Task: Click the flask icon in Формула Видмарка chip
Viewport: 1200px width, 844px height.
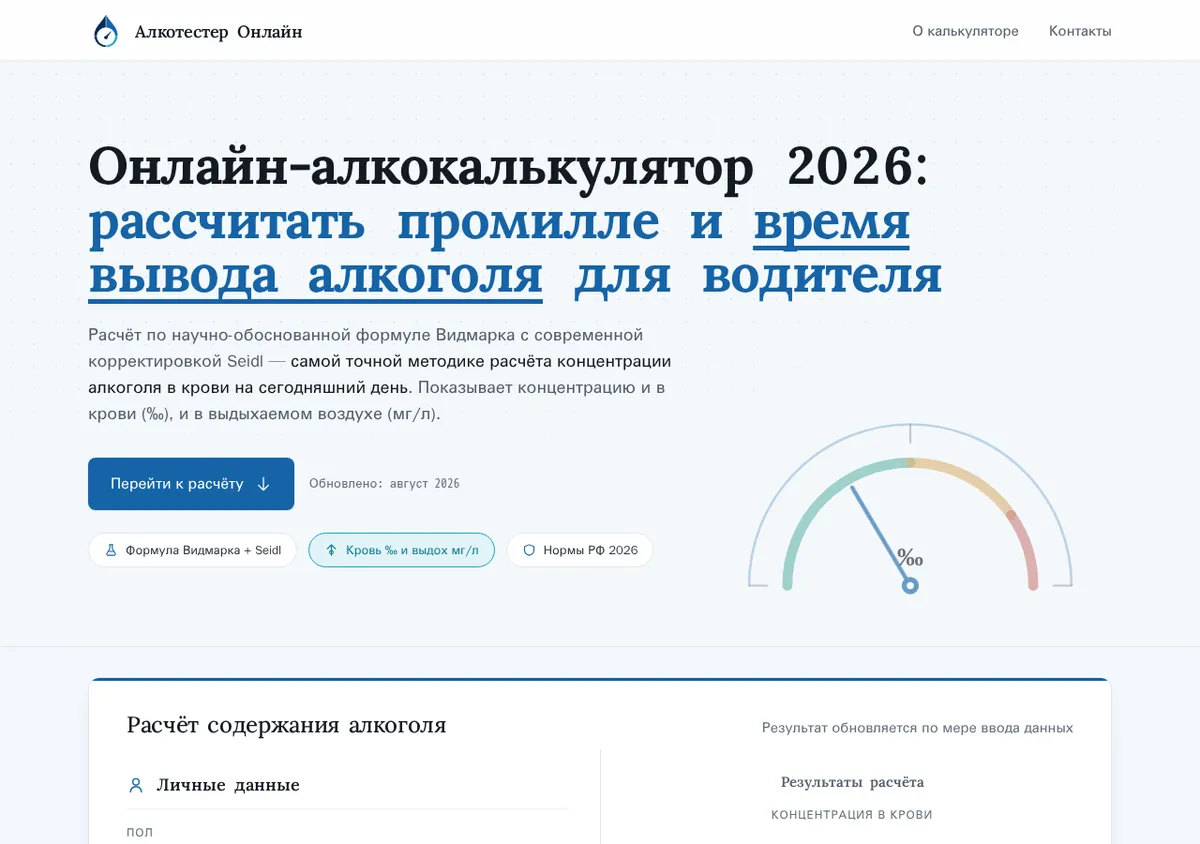Action: tap(111, 550)
